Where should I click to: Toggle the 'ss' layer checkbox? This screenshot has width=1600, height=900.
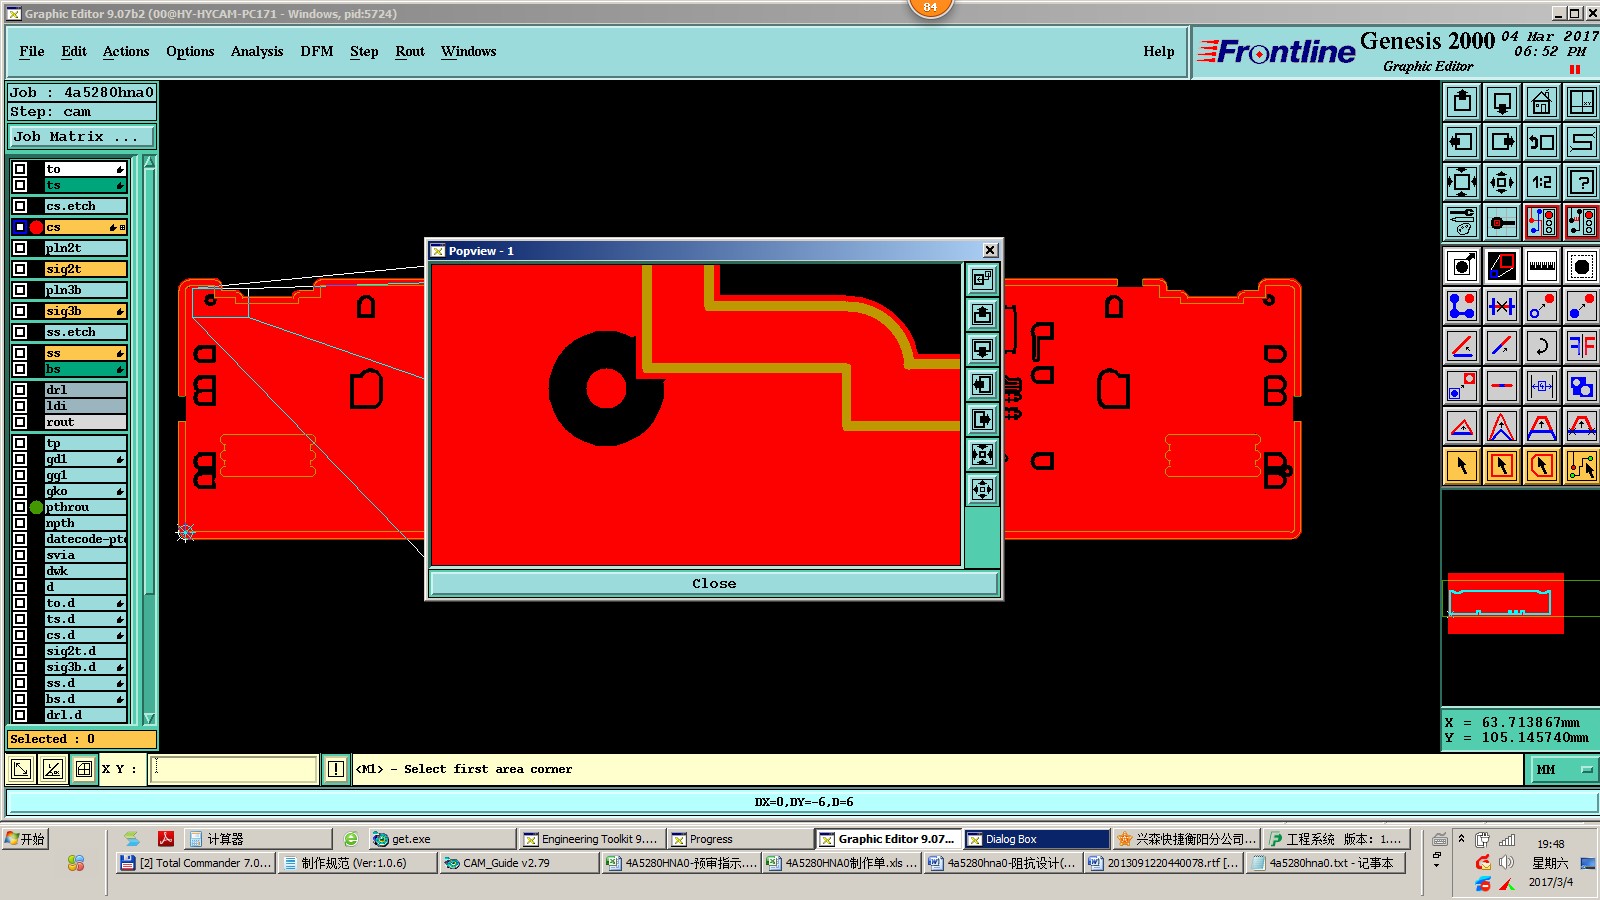20,353
